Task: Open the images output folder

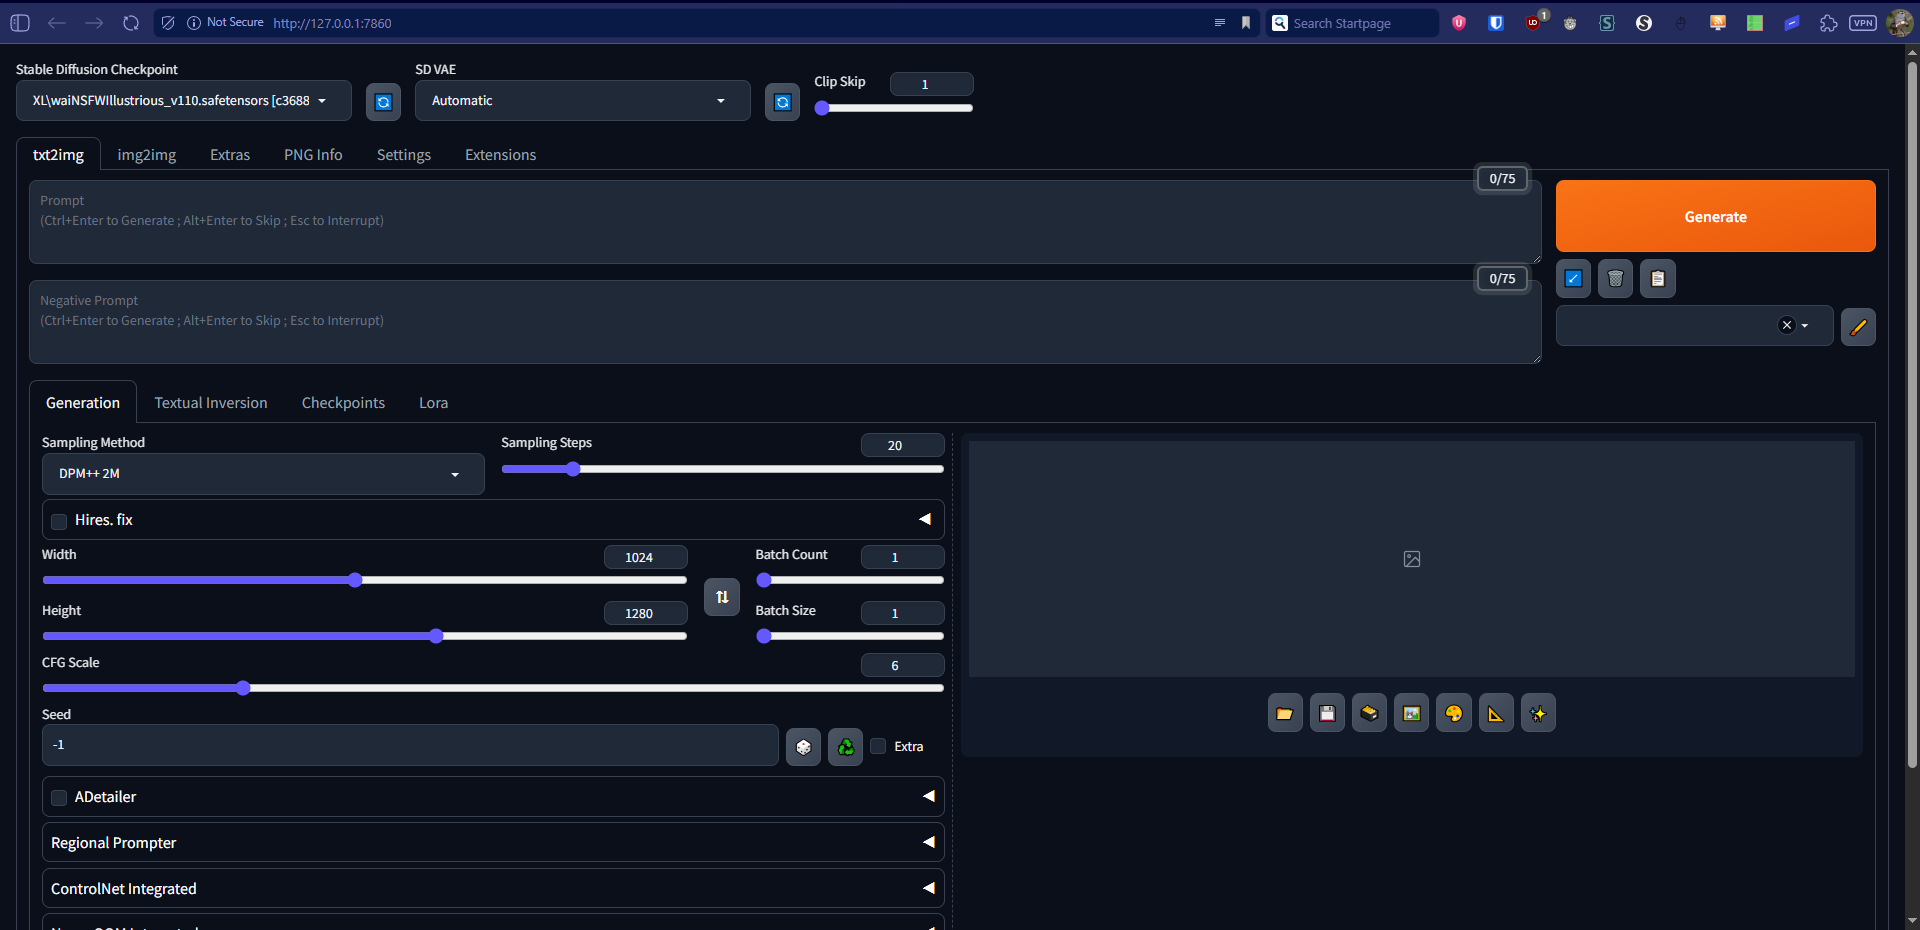Action: tap(1285, 714)
